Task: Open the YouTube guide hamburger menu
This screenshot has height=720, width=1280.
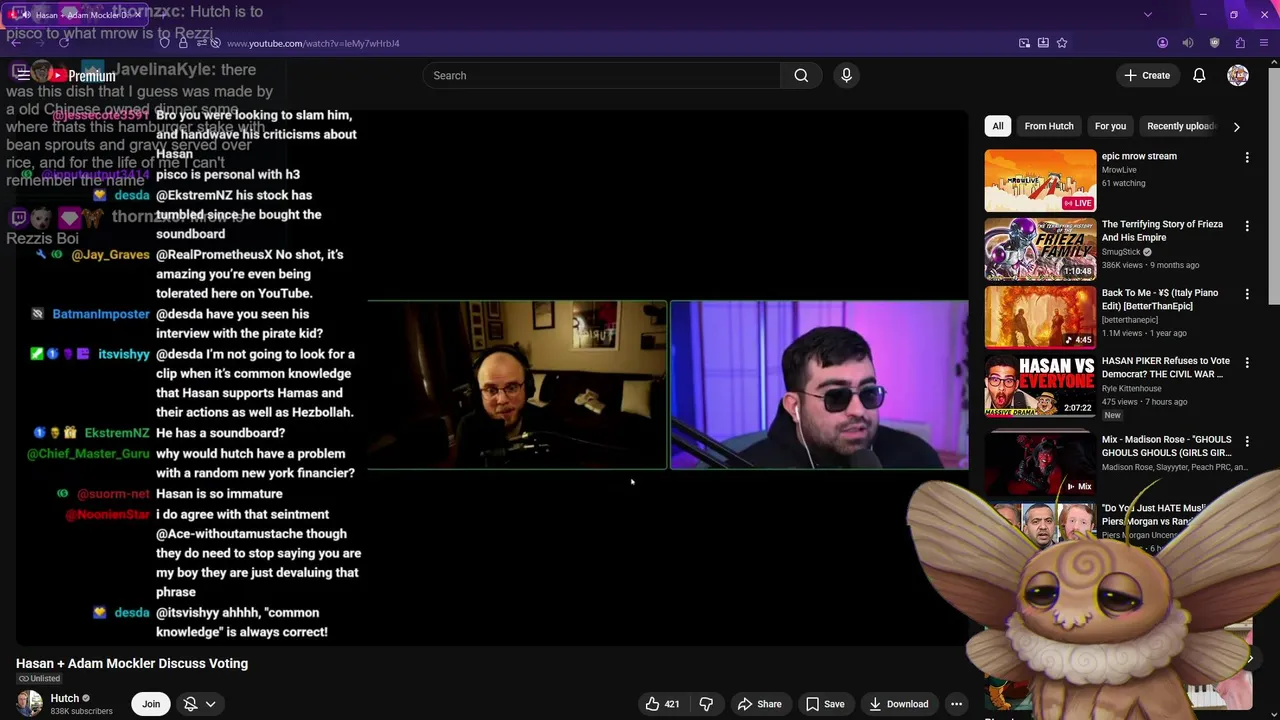Action: pos(22,75)
